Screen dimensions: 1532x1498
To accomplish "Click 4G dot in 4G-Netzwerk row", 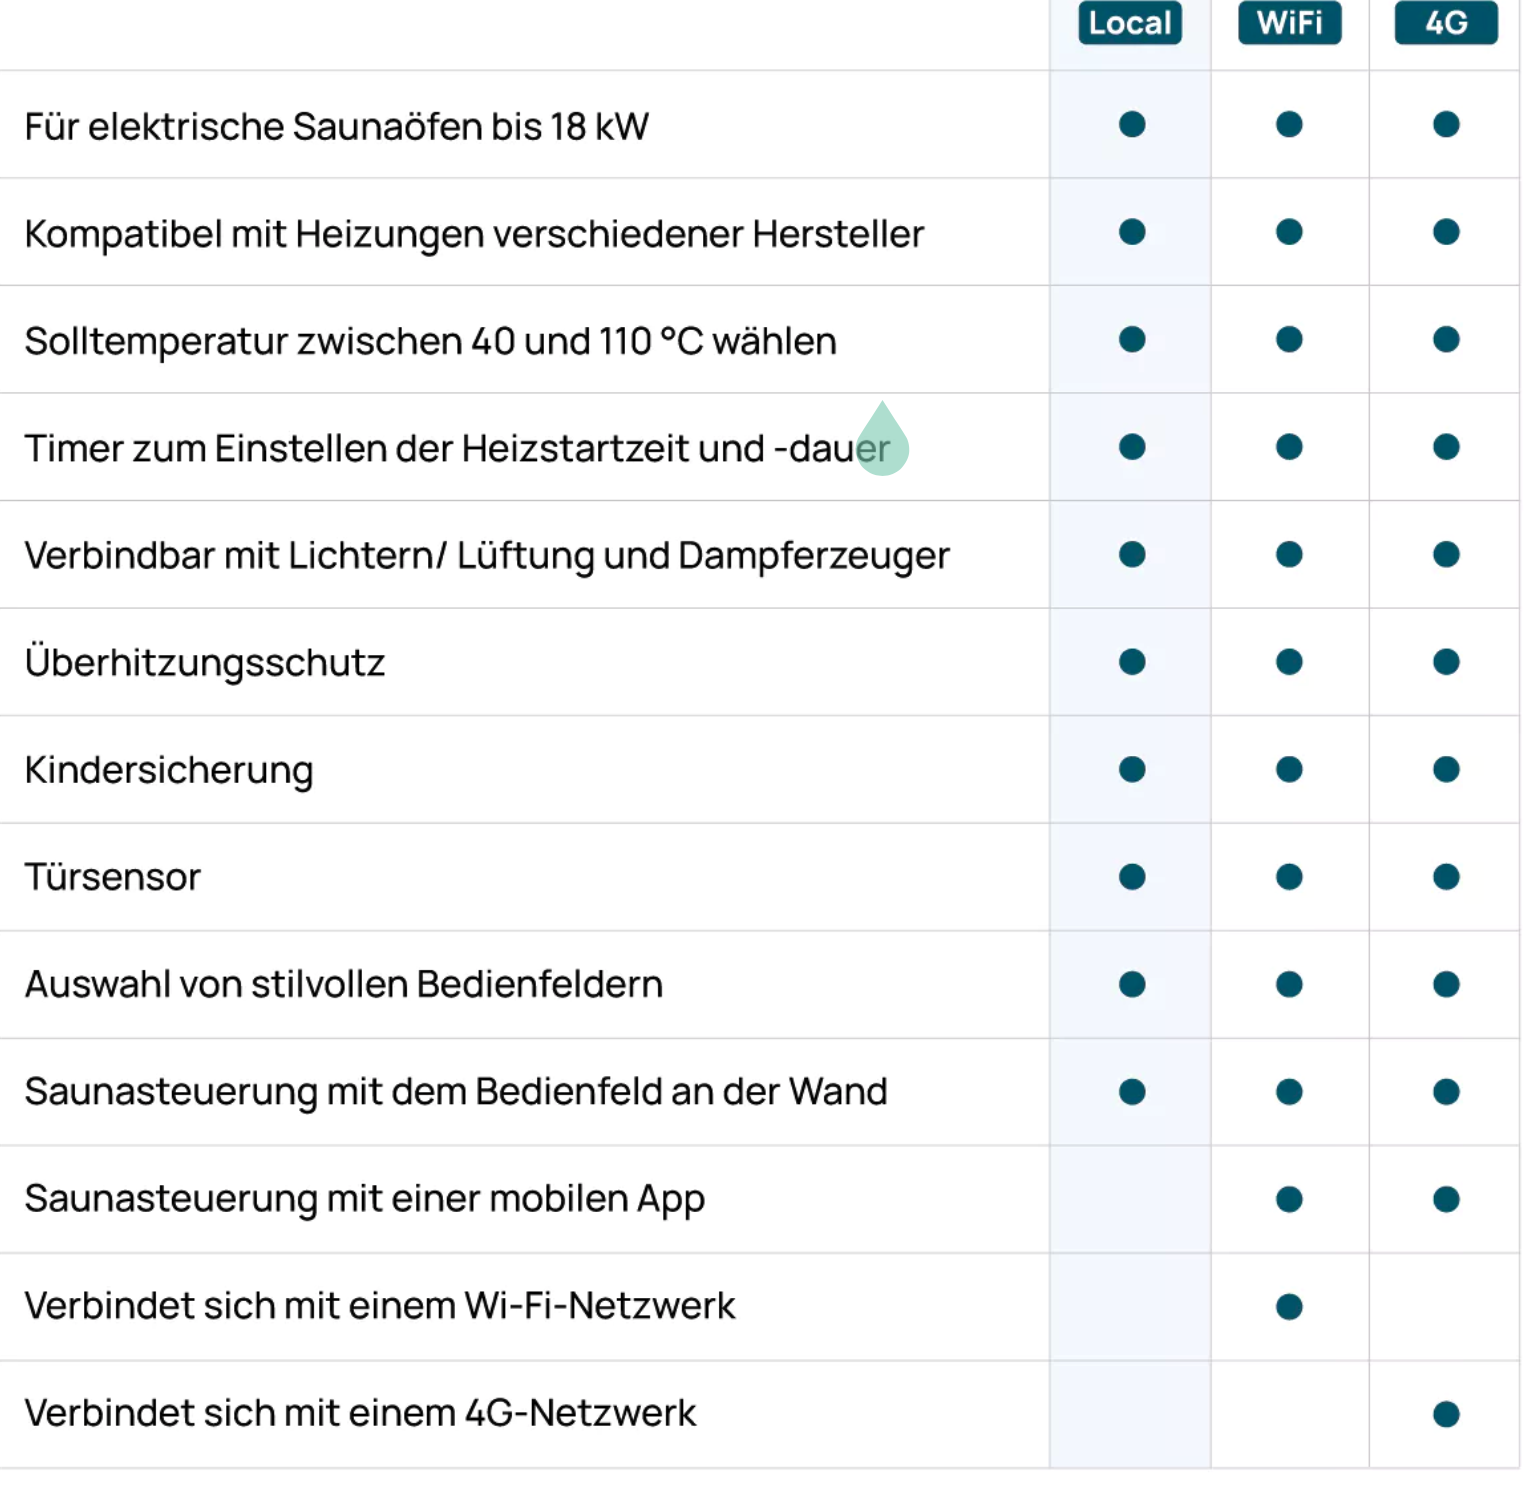I will pos(1446,1414).
